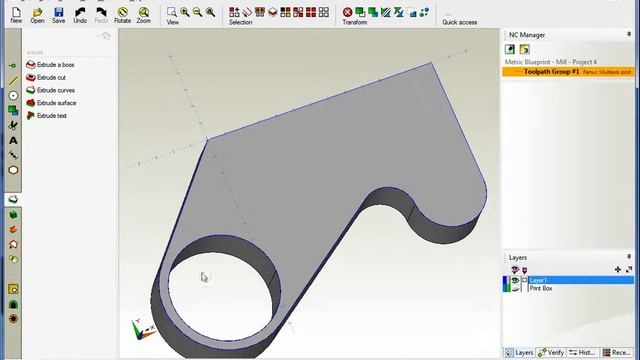Pin the Layers panel
Screen dimensions: 640x360
click(x=629, y=257)
